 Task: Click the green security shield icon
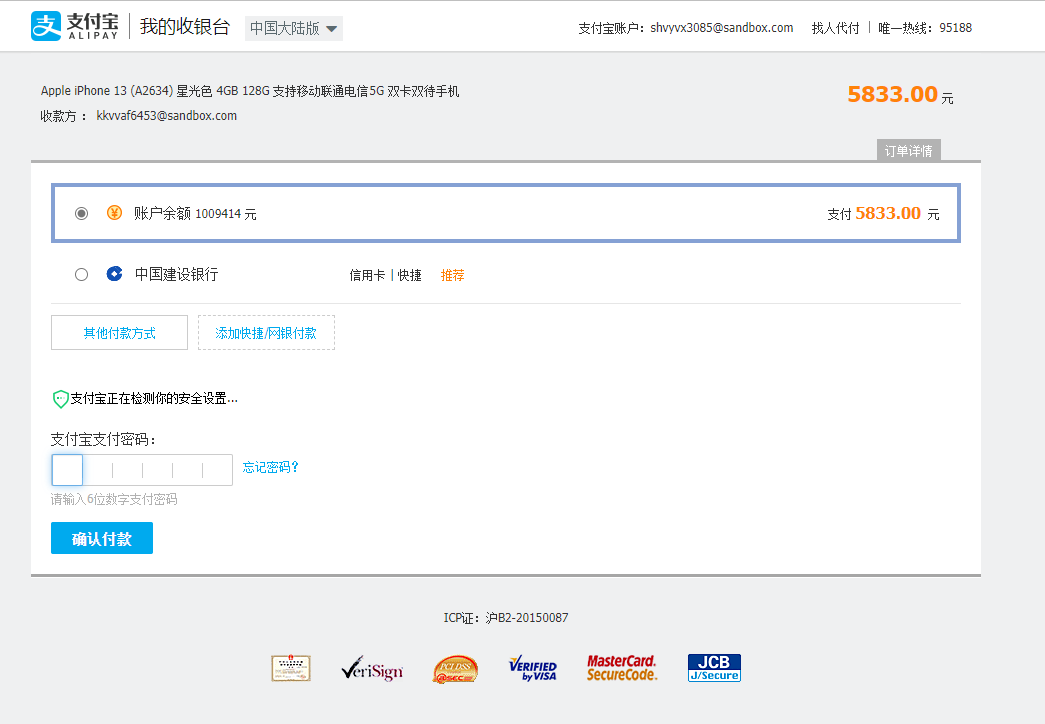click(60, 399)
